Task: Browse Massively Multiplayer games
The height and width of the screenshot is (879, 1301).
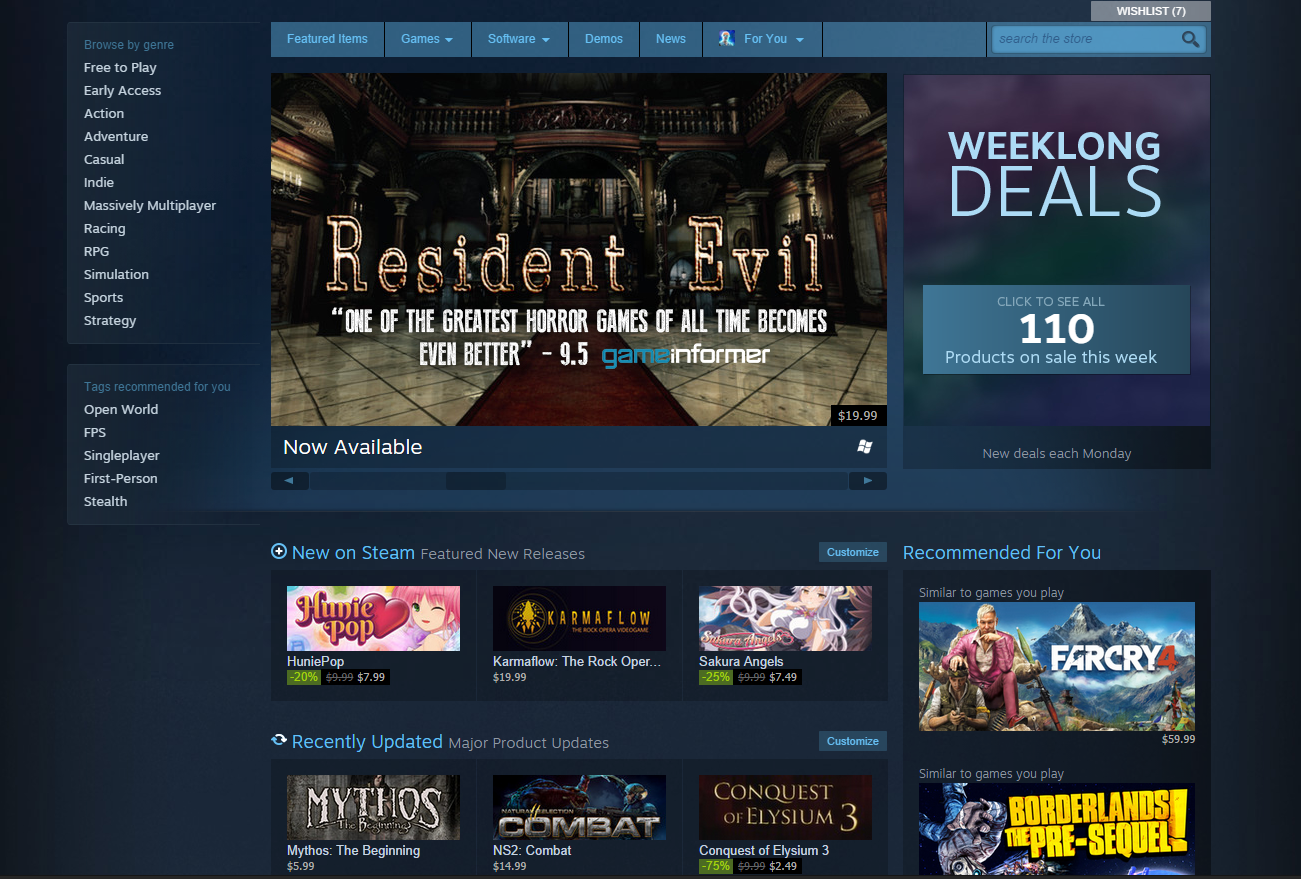Action: [150, 206]
